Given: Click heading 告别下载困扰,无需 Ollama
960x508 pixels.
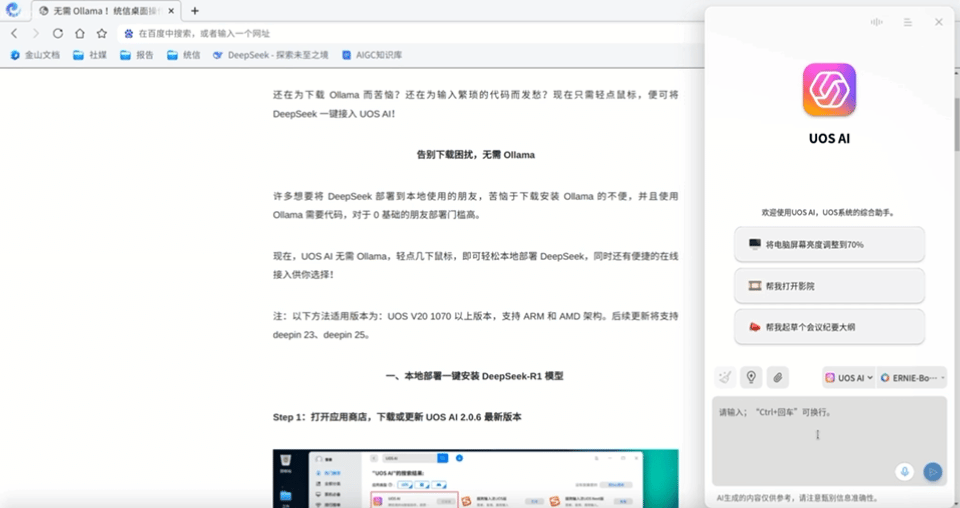Looking at the screenshot, I should pos(476,155).
